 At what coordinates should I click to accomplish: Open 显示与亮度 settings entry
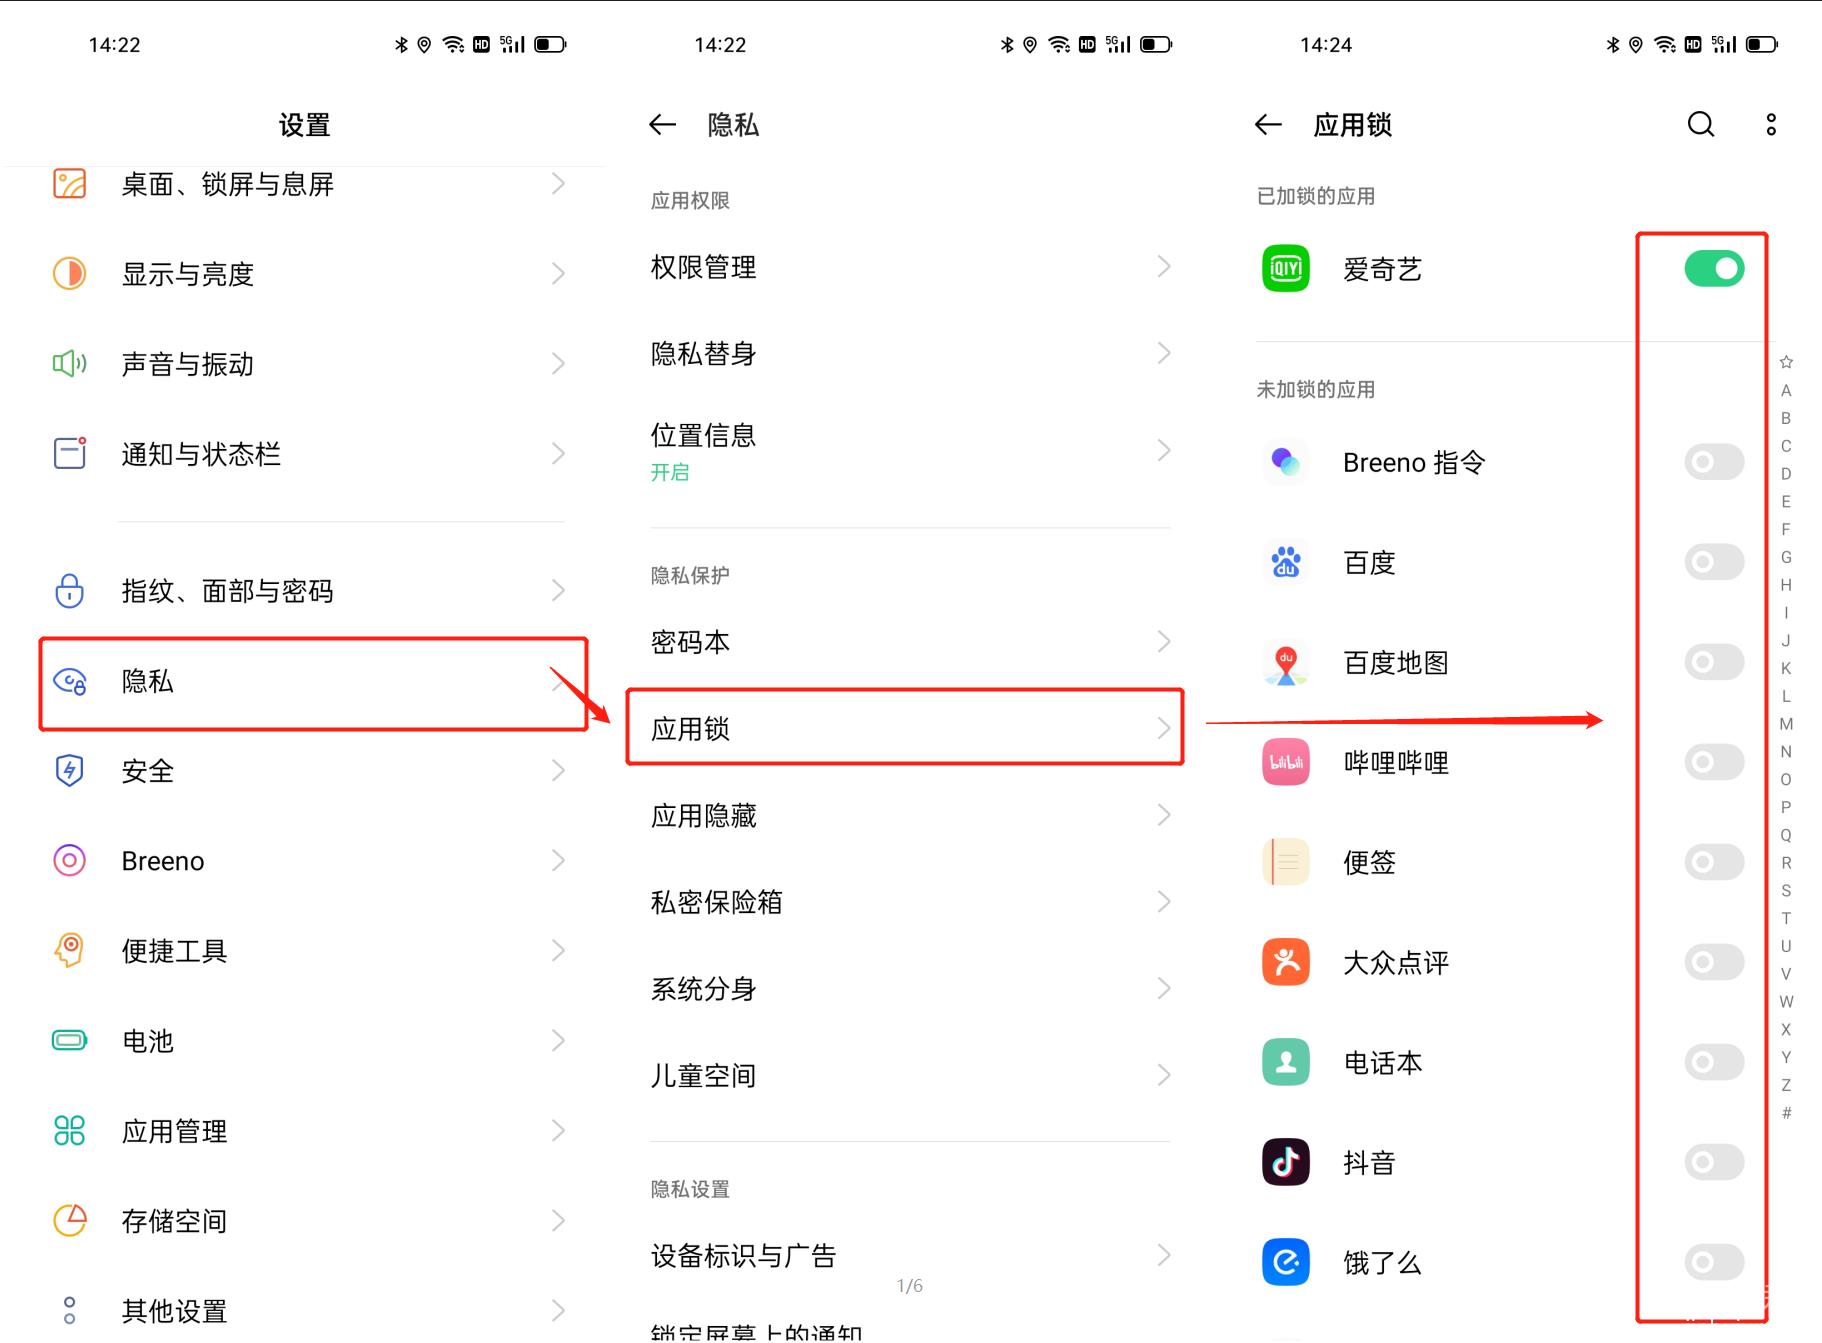tap(308, 273)
